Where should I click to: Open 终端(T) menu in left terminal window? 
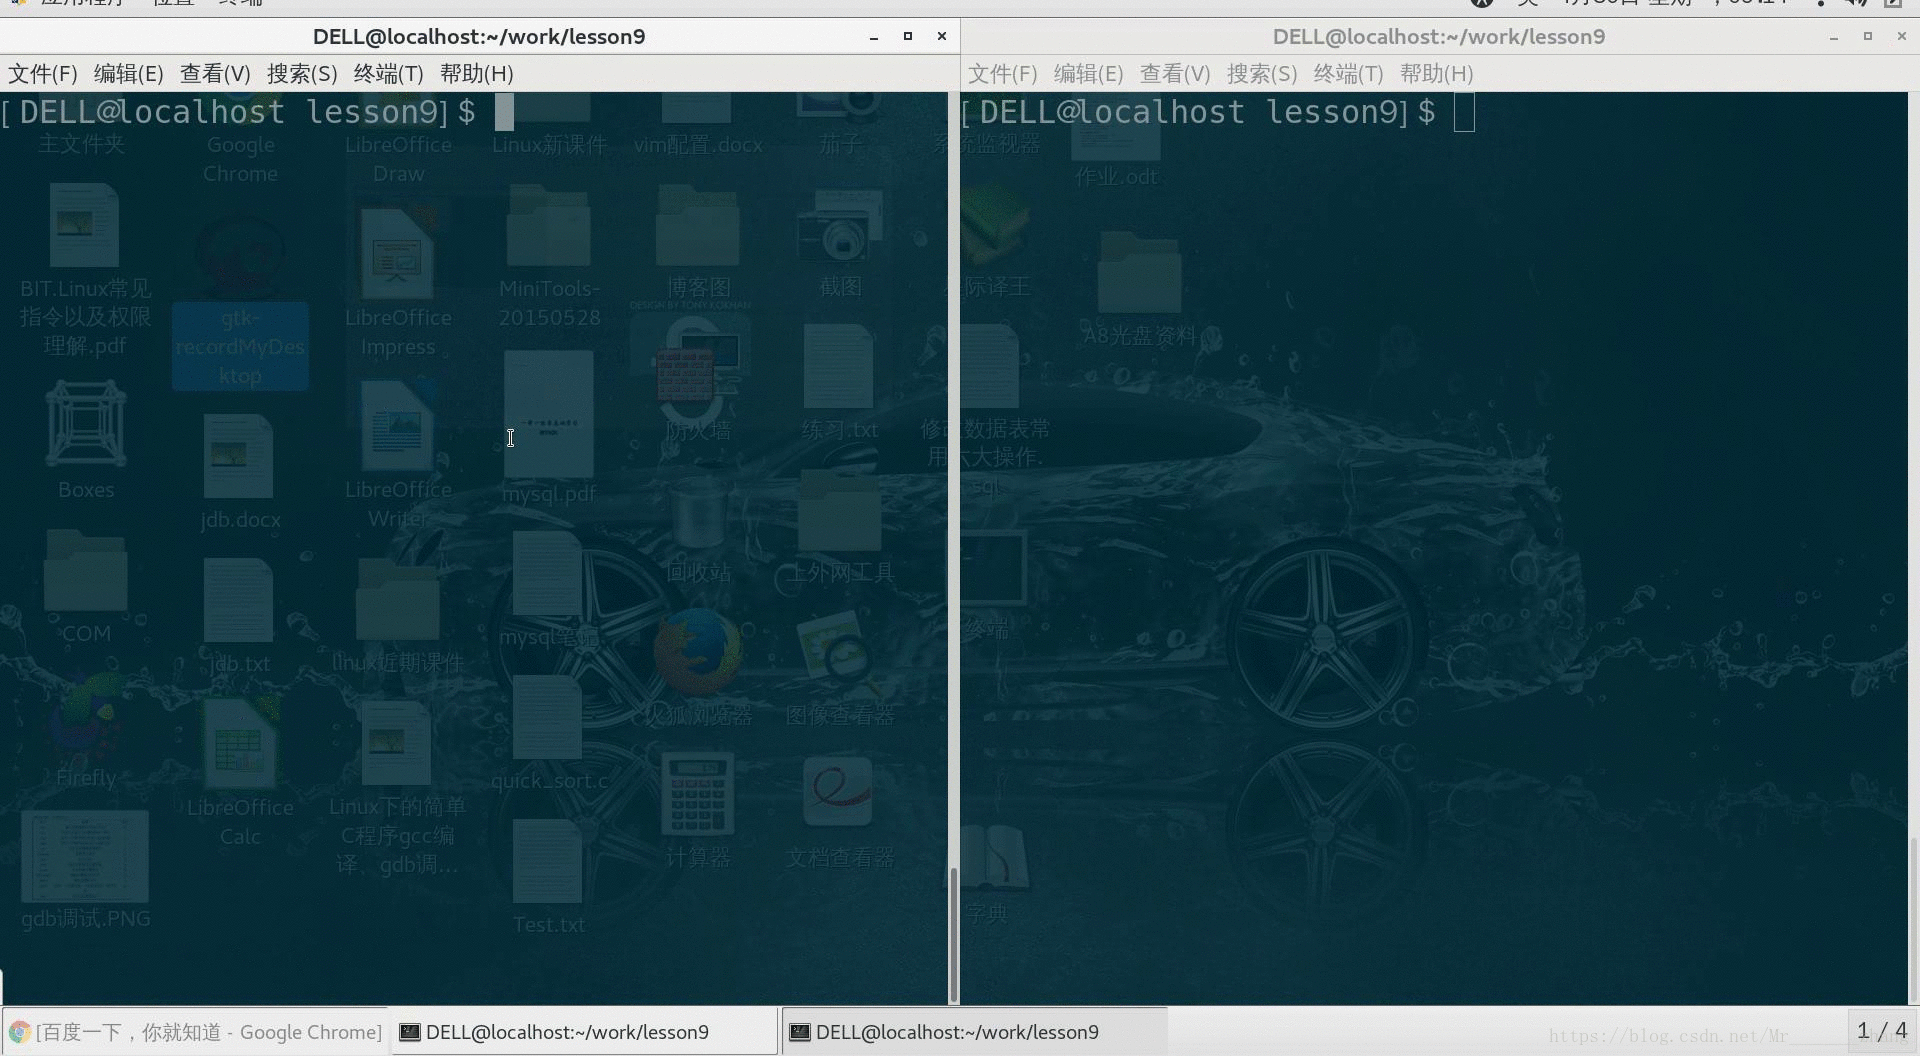(x=389, y=74)
